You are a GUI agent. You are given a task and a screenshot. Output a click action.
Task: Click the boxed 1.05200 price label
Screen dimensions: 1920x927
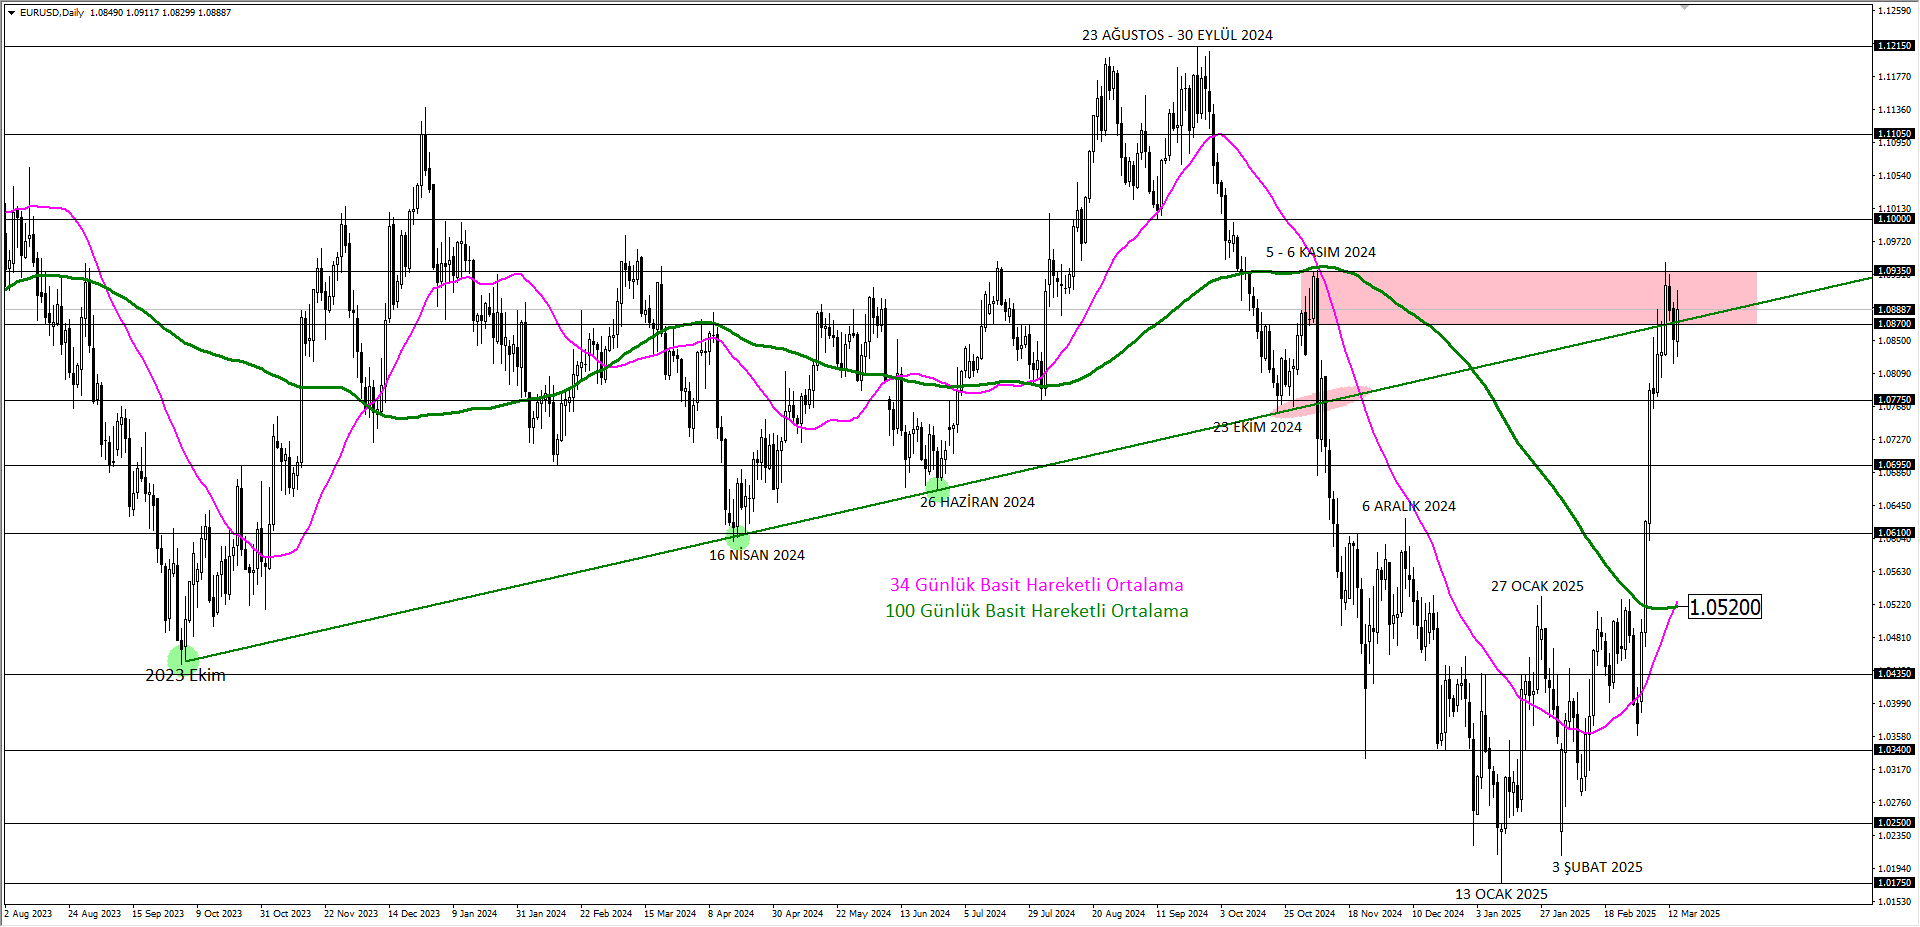tap(1724, 607)
